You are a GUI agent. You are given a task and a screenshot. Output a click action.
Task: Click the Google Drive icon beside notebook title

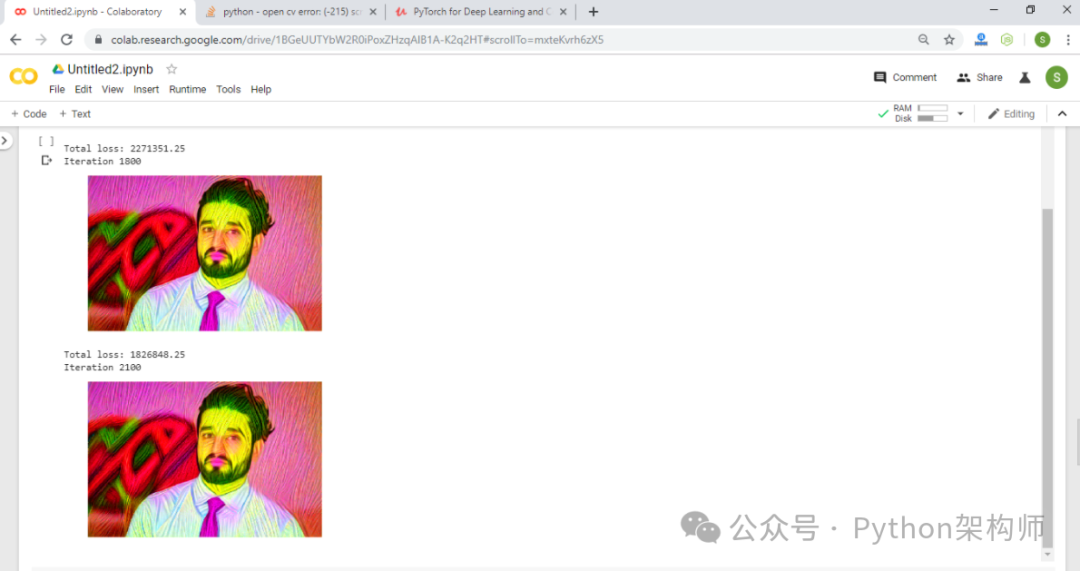[58, 69]
